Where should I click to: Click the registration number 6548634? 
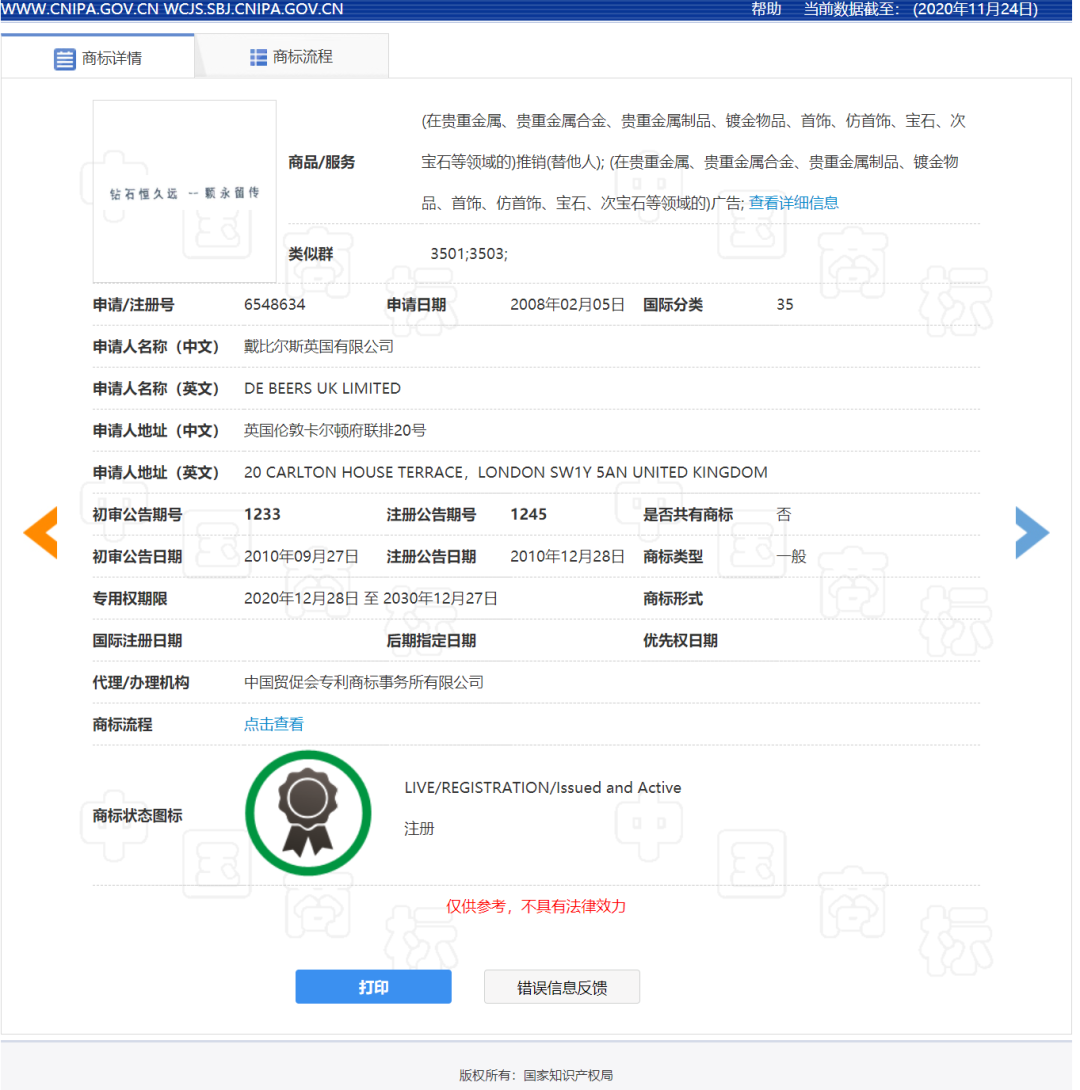click(x=275, y=304)
